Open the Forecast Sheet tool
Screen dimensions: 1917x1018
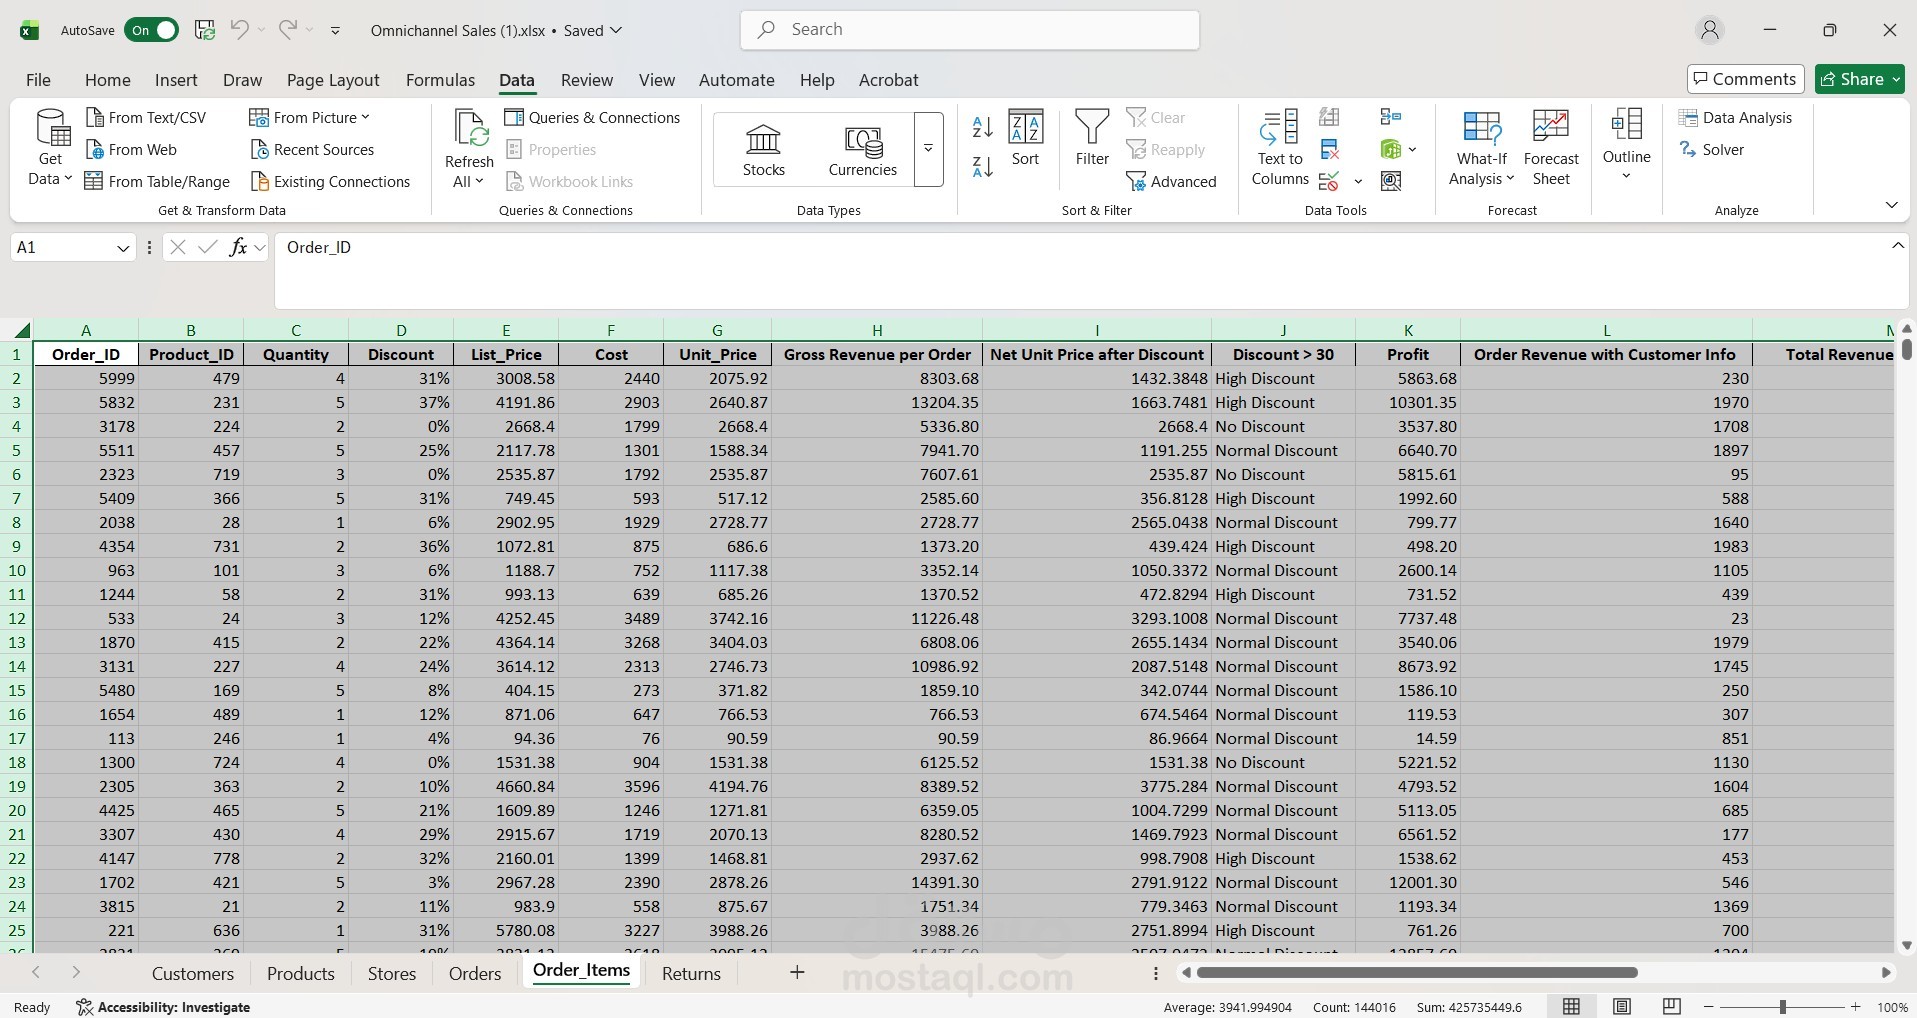click(1551, 148)
